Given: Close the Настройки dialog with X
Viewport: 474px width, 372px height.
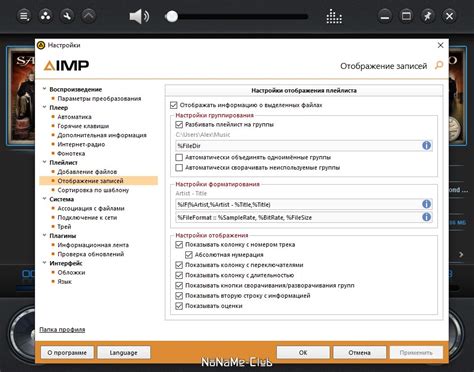Looking at the screenshot, I should (440, 45).
